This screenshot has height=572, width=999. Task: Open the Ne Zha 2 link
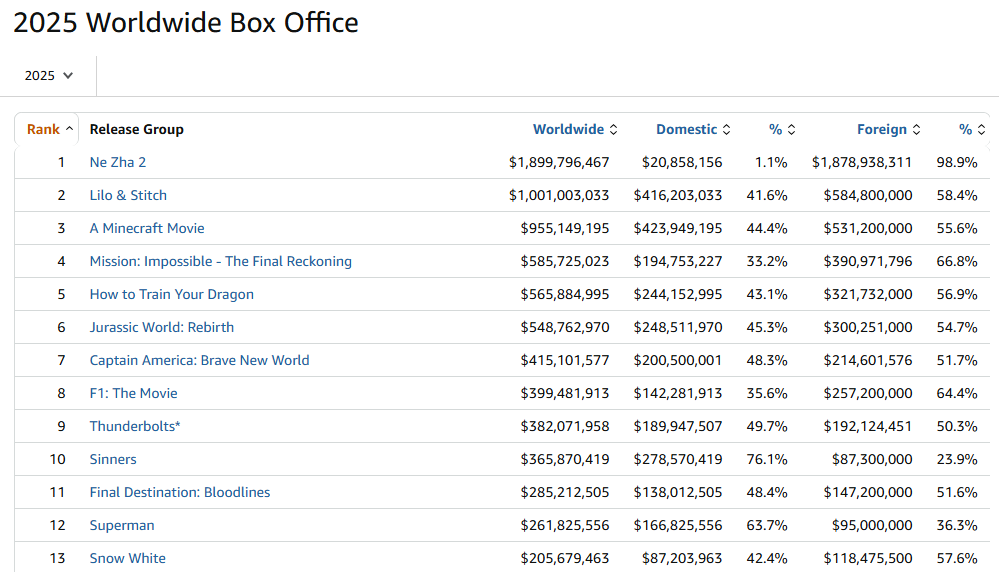tap(118, 162)
